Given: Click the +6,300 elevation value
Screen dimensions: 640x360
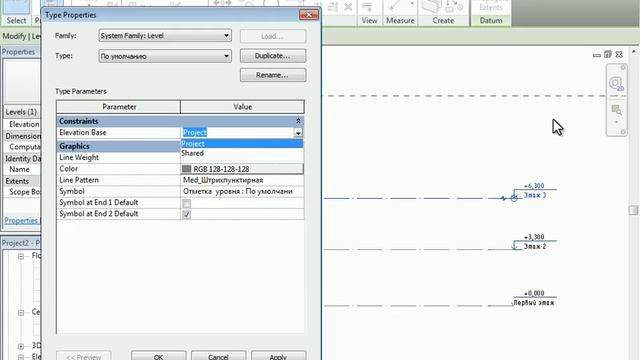Looking at the screenshot, I should pos(534,186).
